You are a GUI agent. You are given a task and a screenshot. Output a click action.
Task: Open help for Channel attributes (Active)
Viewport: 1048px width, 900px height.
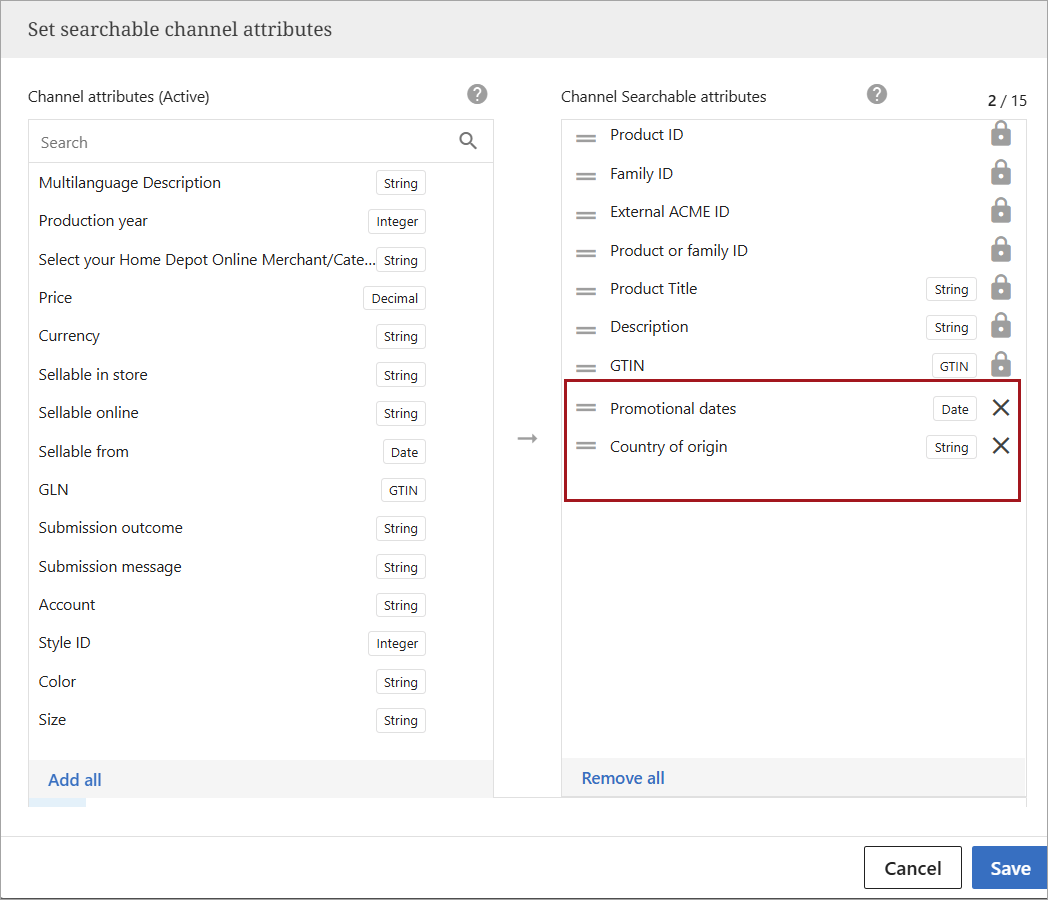tap(477, 94)
